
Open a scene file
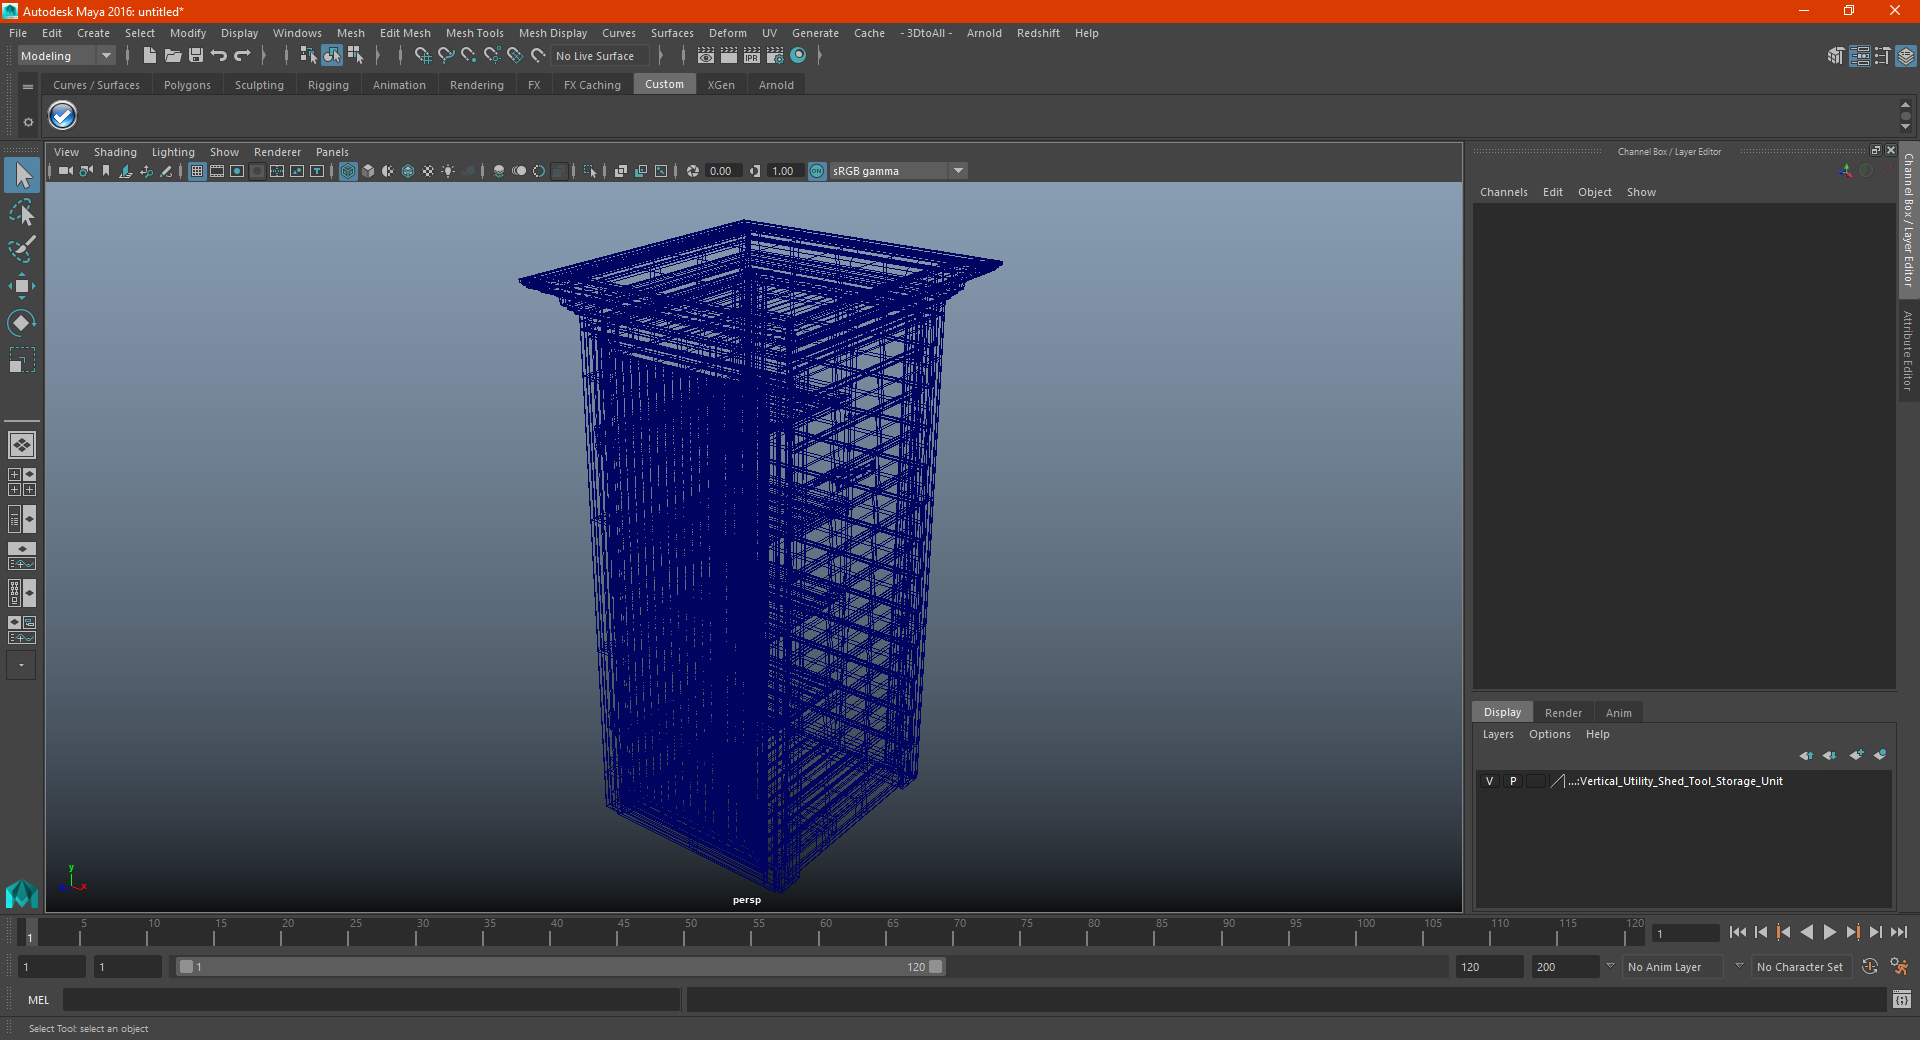coord(172,56)
